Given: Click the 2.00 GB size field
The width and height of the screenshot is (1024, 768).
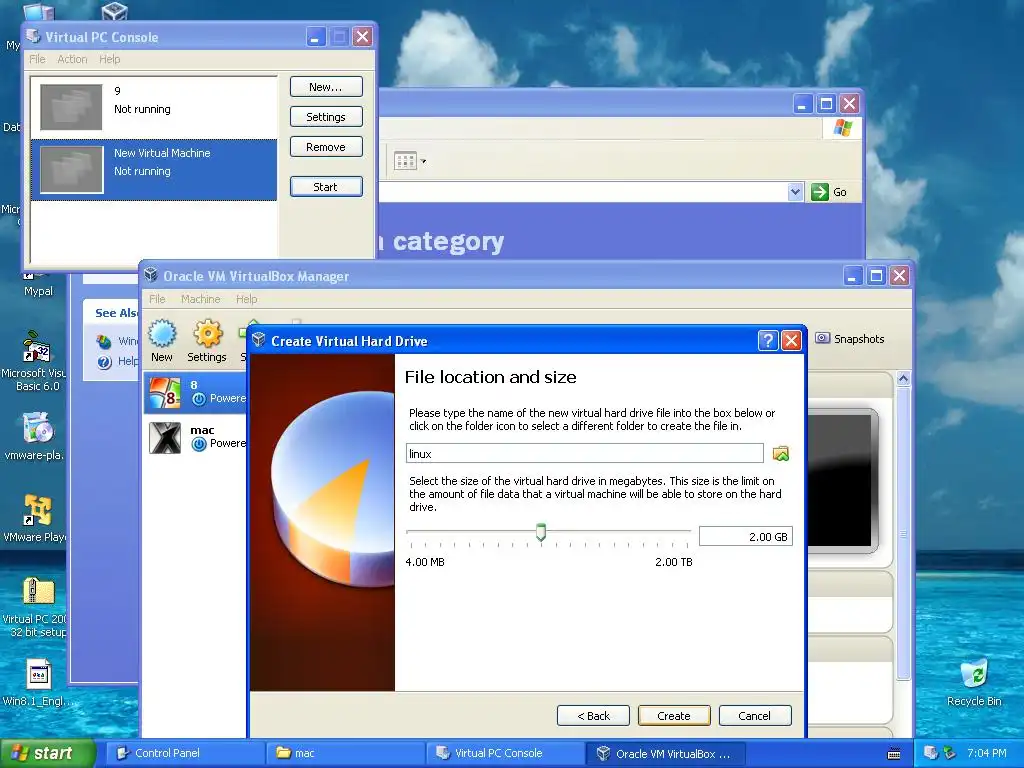Looking at the screenshot, I should [x=745, y=536].
